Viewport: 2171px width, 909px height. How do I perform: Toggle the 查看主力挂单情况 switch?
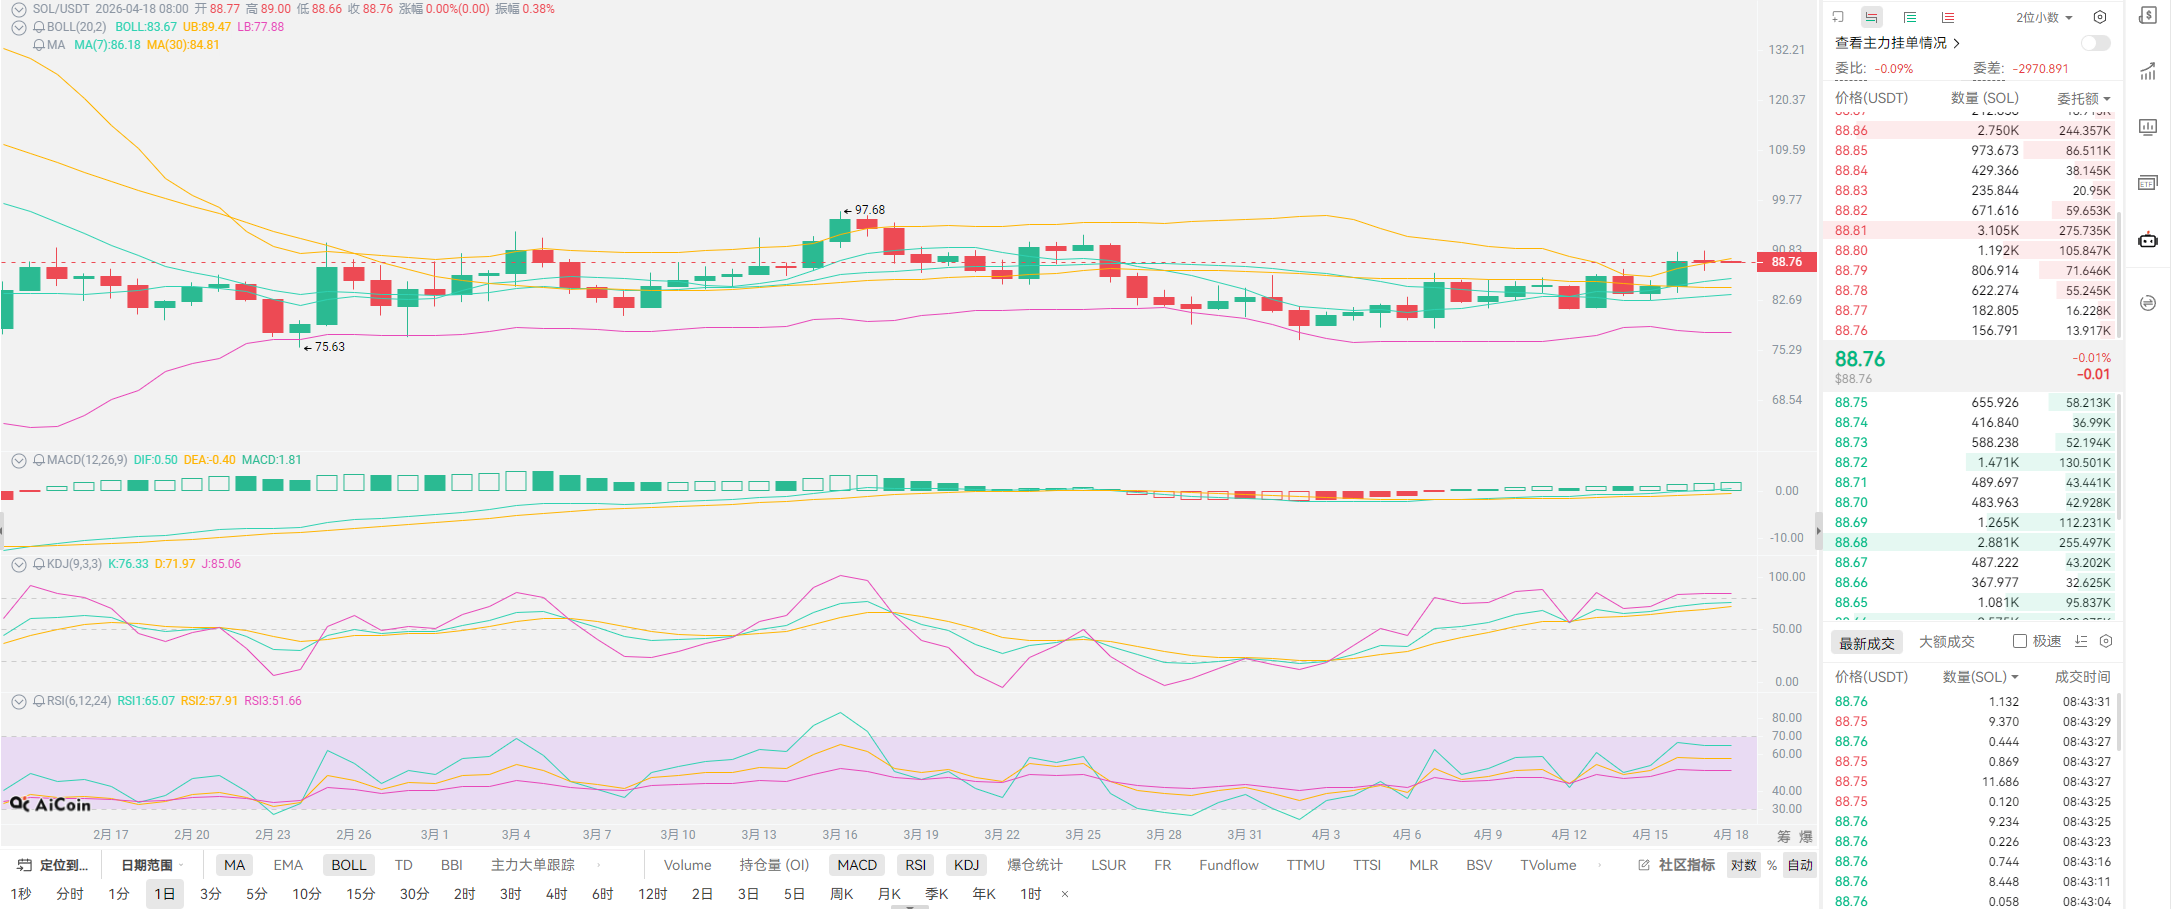[2095, 43]
